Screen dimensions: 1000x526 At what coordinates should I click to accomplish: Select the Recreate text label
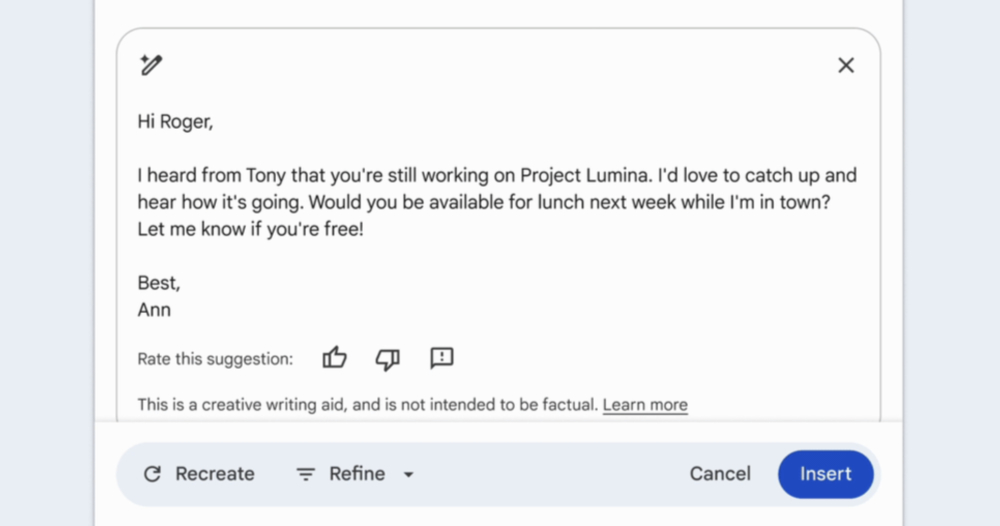[215, 474]
